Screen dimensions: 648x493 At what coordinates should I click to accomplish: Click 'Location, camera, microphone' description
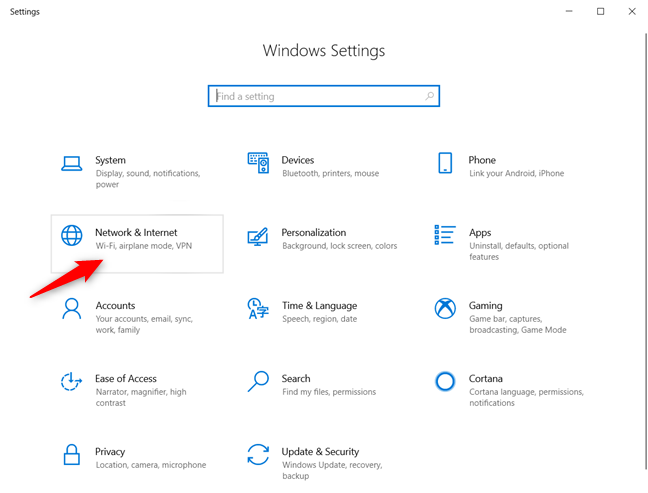tap(151, 465)
